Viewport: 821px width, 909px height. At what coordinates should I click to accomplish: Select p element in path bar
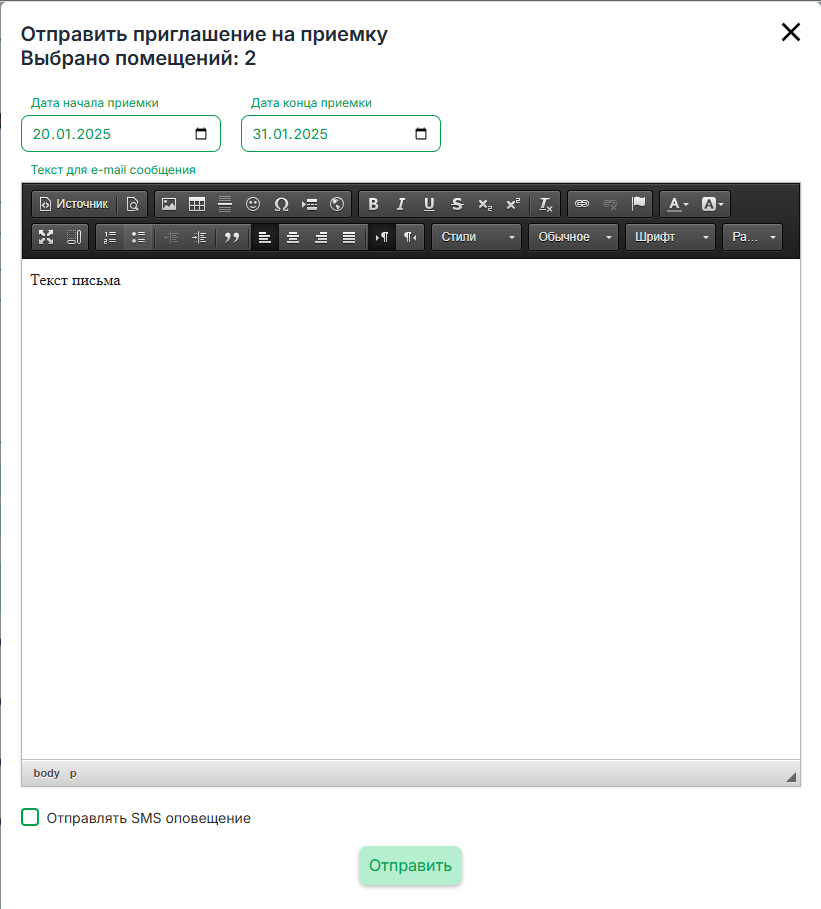[73, 773]
